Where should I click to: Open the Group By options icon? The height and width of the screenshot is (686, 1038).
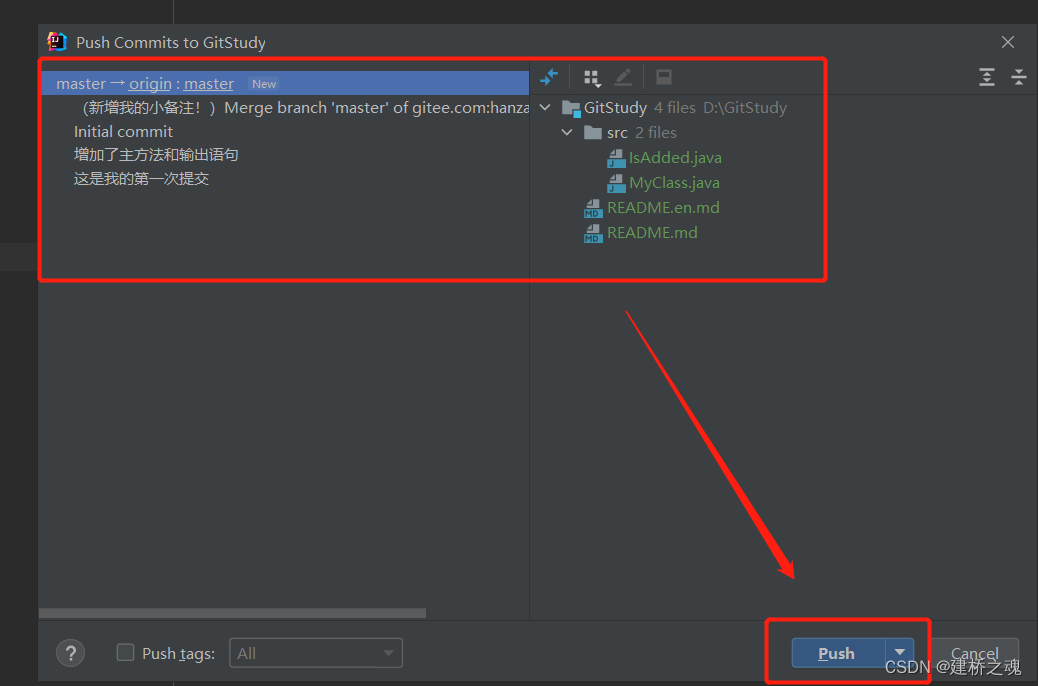pyautogui.click(x=592, y=78)
